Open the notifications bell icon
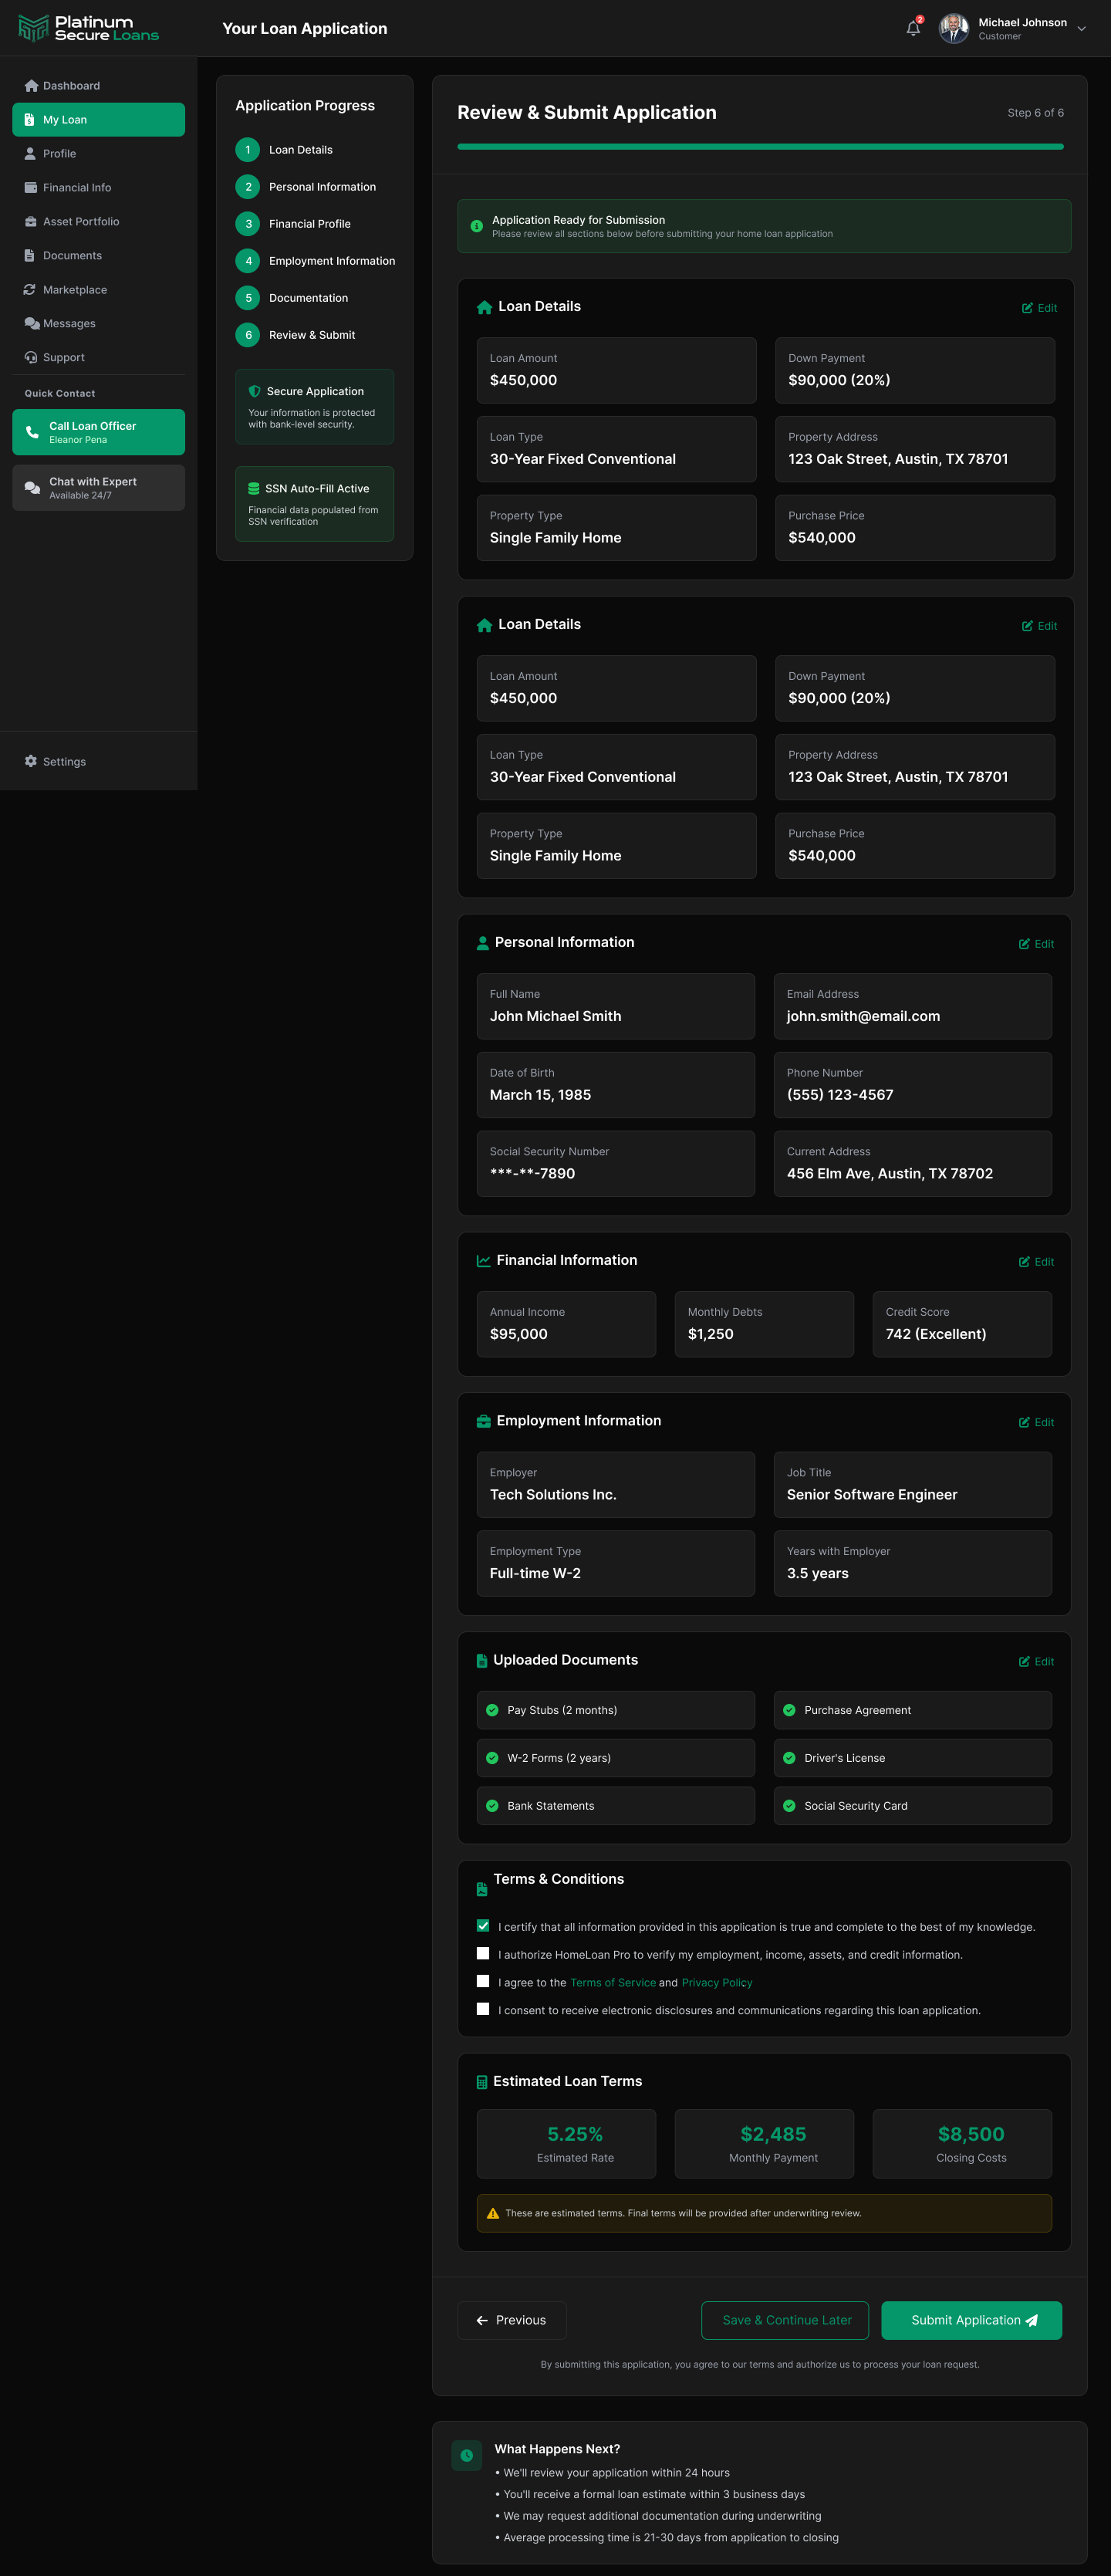The height and width of the screenshot is (2576, 1111). [913, 28]
